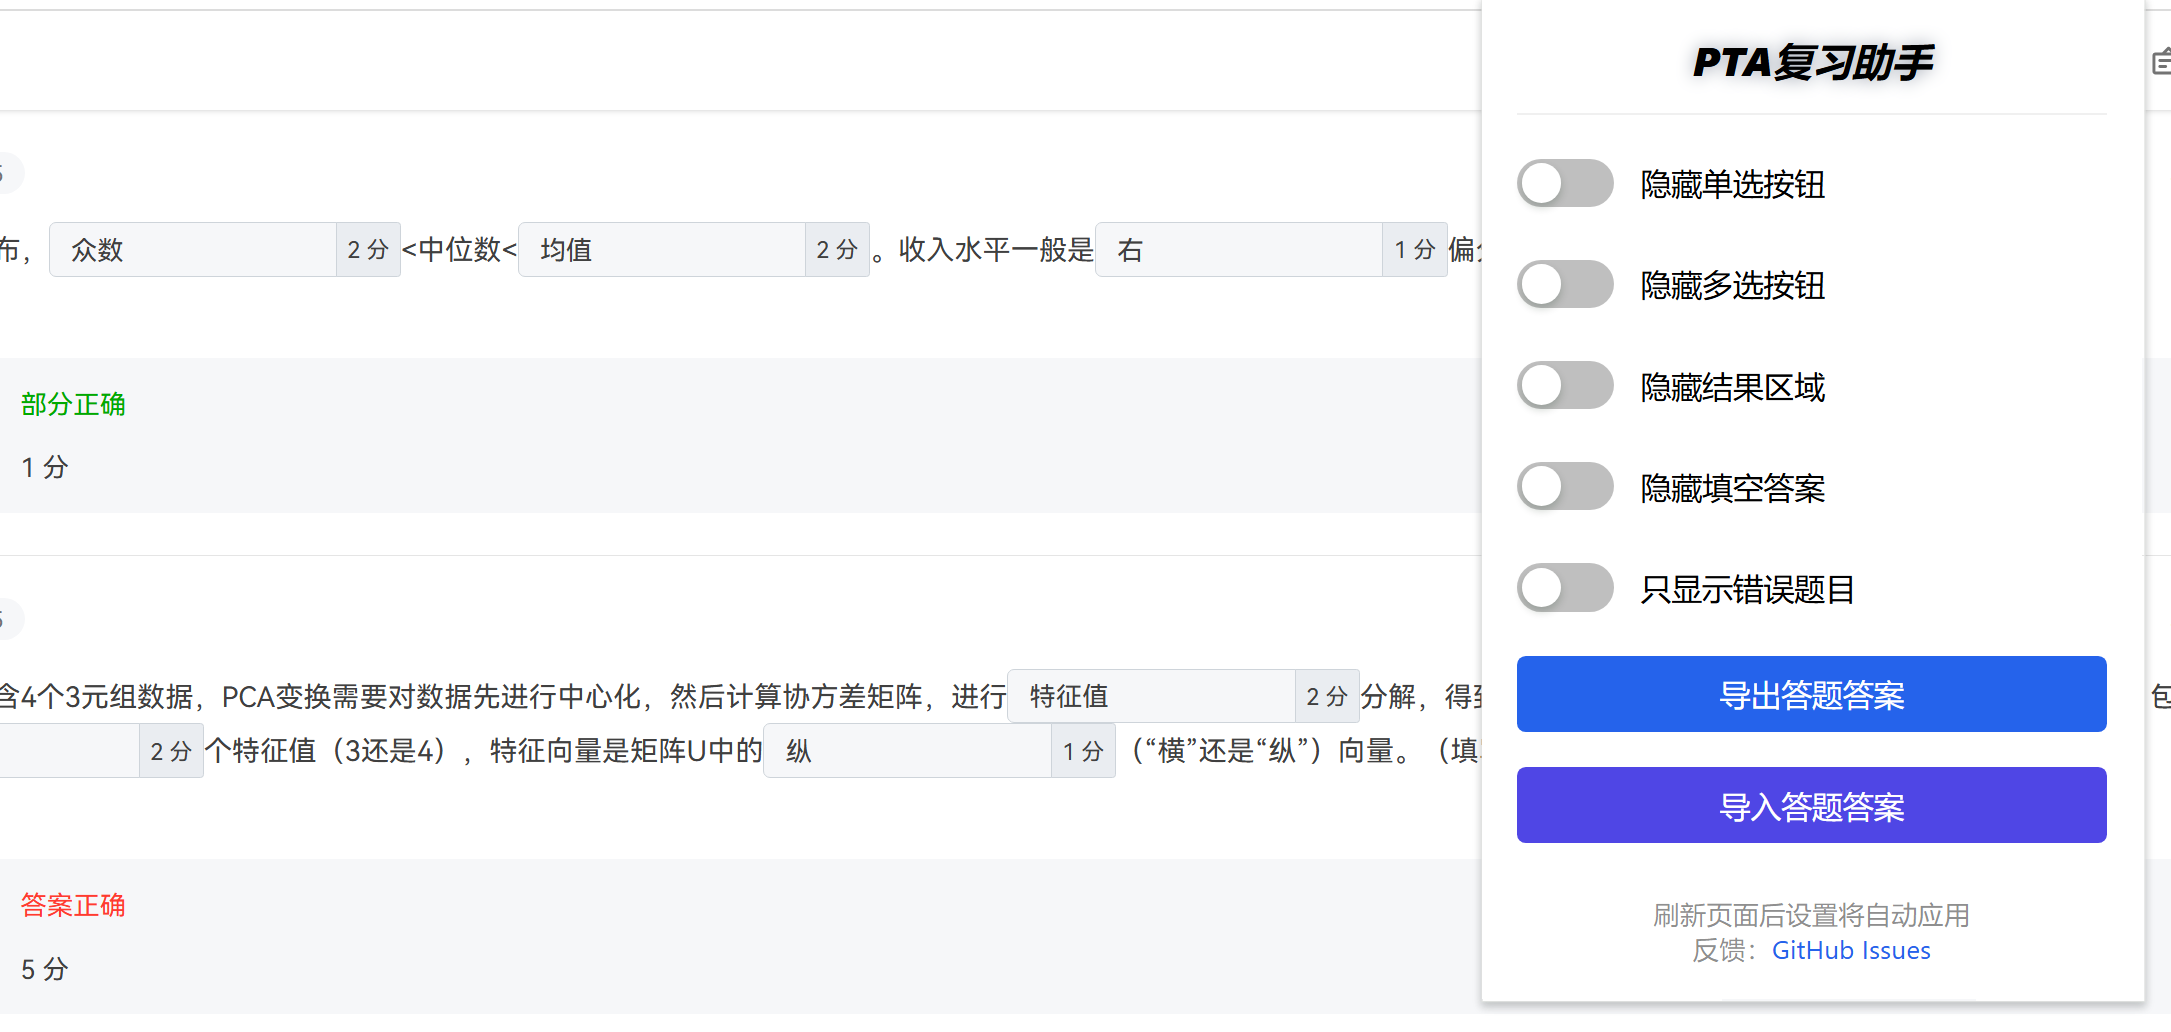
Task: Focus the input field containing 纵
Action: (907, 751)
